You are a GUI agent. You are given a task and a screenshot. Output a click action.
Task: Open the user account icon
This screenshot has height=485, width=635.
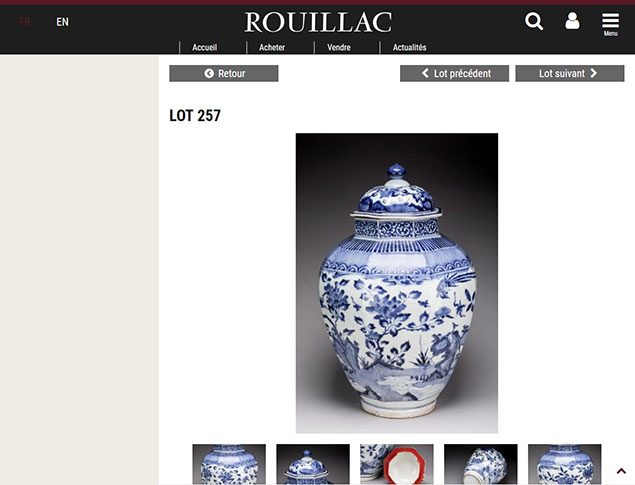pyautogui.click(x=572, y=21)
